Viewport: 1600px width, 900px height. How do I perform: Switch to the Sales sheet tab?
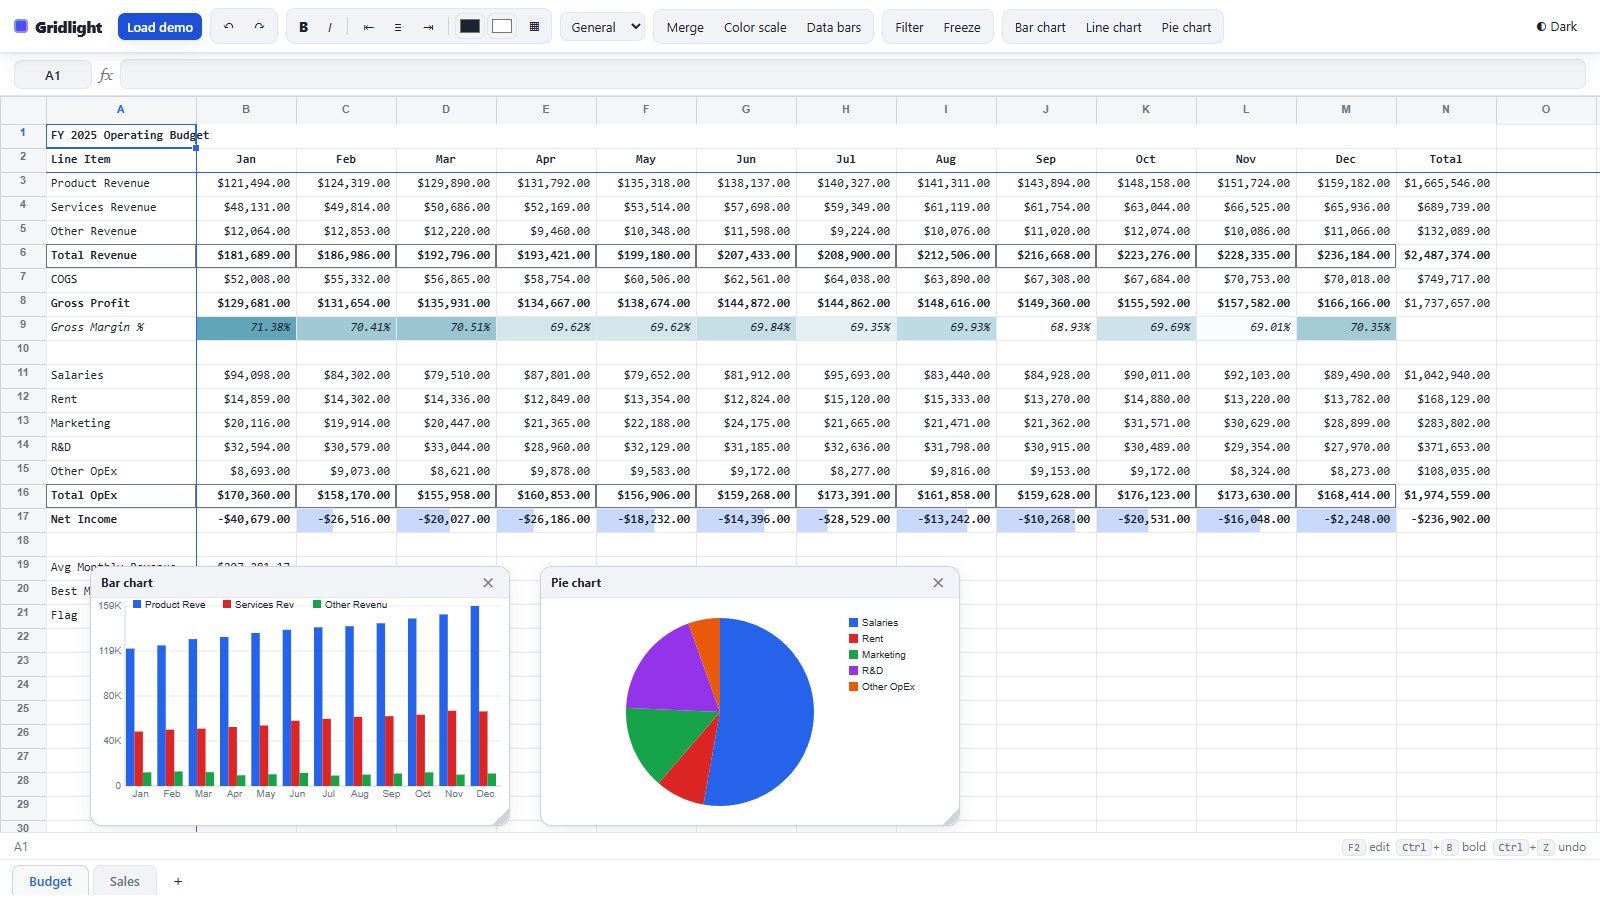(x=125, y=881)
